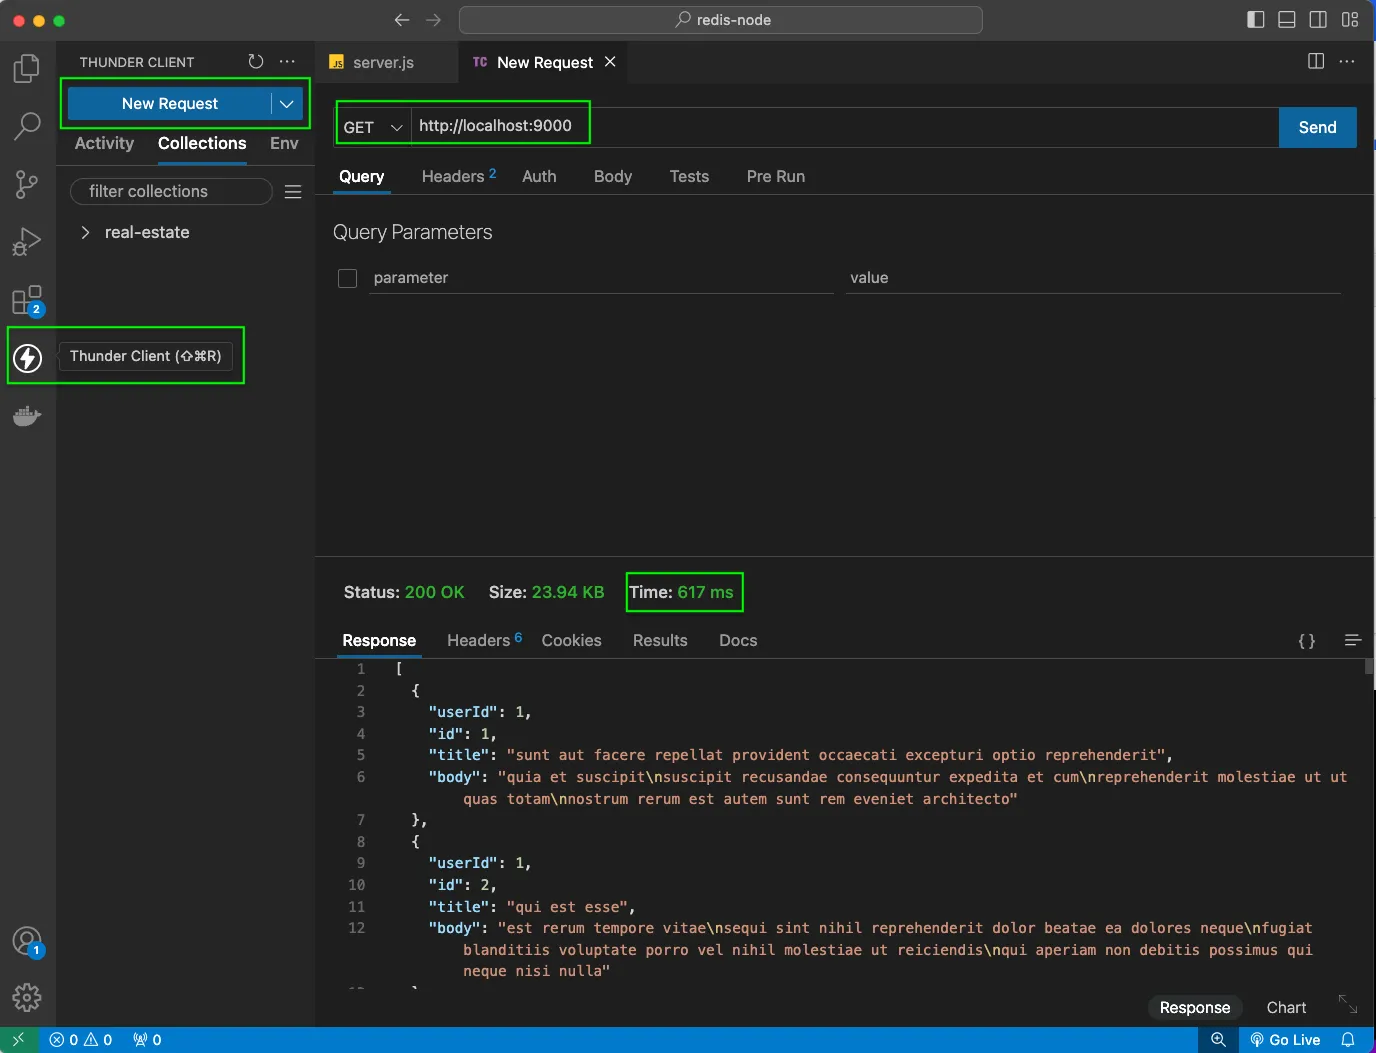
Task: Open the Results response tab
Action: (660, 640)
